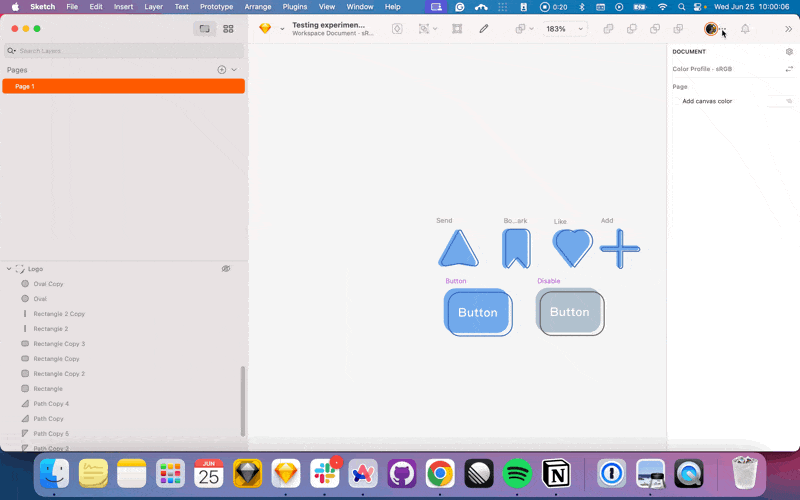The image size is (800, 500).
Task: Open Spotlight search in the menu bar
Action: (x=681, y=7)
